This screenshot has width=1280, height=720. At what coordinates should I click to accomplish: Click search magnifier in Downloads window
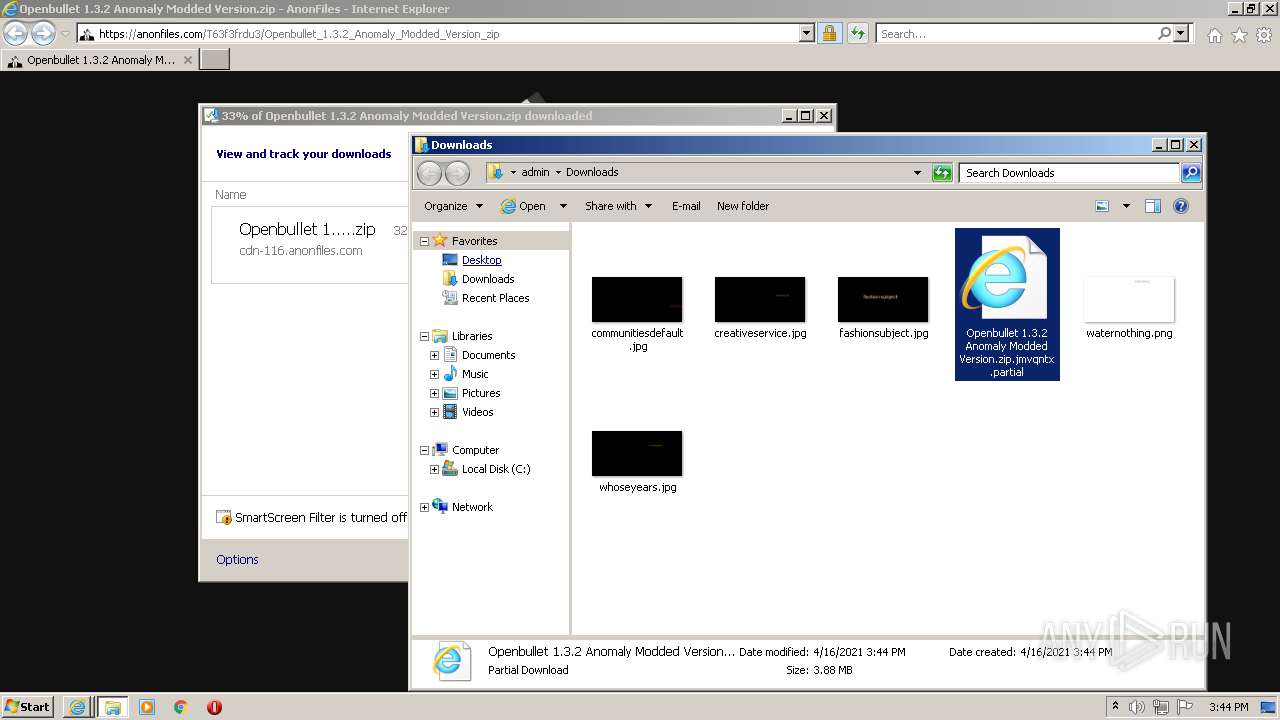(x=1190, y=173)
